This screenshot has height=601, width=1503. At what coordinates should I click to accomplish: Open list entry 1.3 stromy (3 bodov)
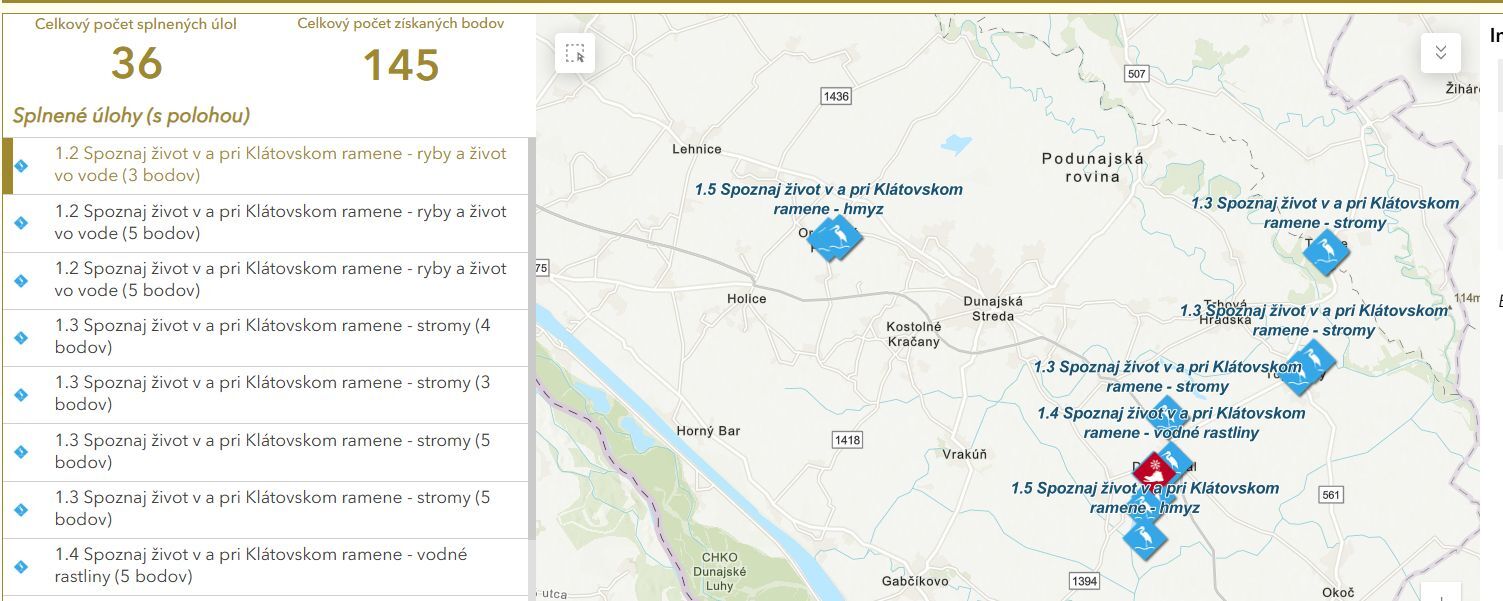[x=272, y=394]
